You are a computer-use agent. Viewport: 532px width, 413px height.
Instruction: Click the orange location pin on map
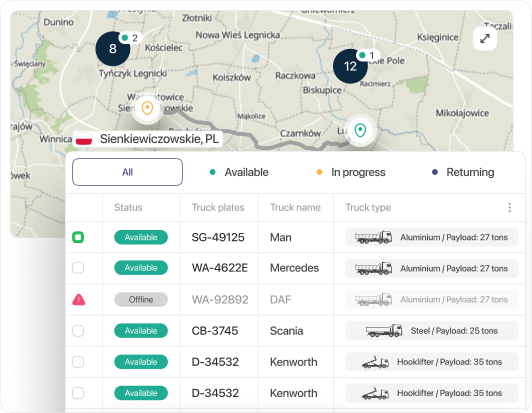pyautogui.click(x=147, y=108)
